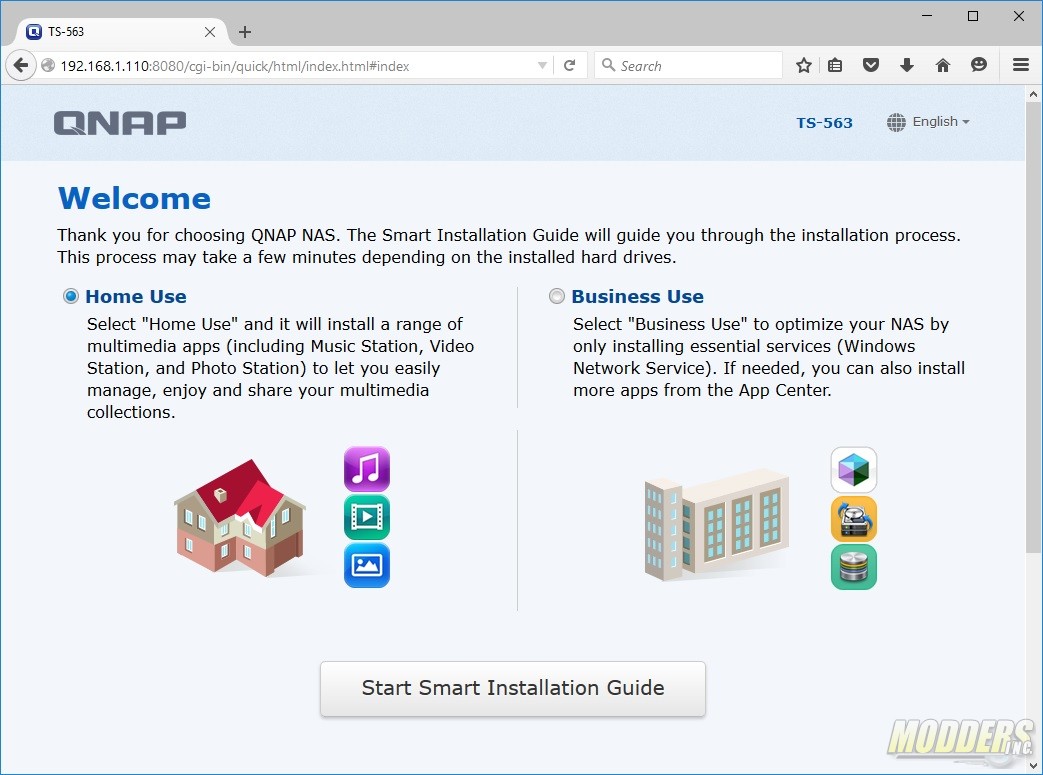Close the TS-563 tab

(210, 32)
